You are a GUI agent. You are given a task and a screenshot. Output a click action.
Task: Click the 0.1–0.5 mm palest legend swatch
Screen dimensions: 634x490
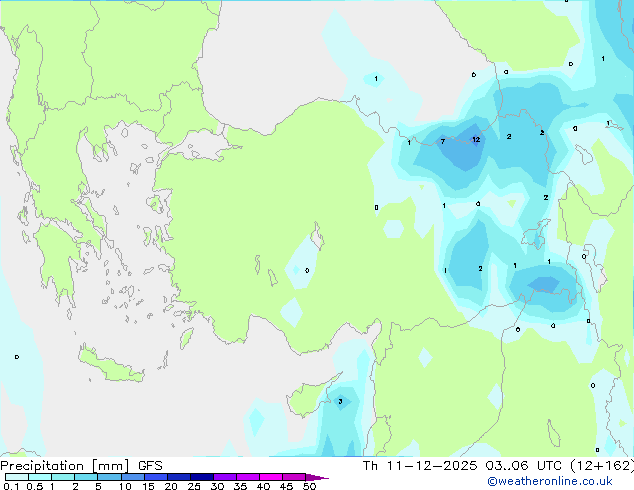point(17,477)
